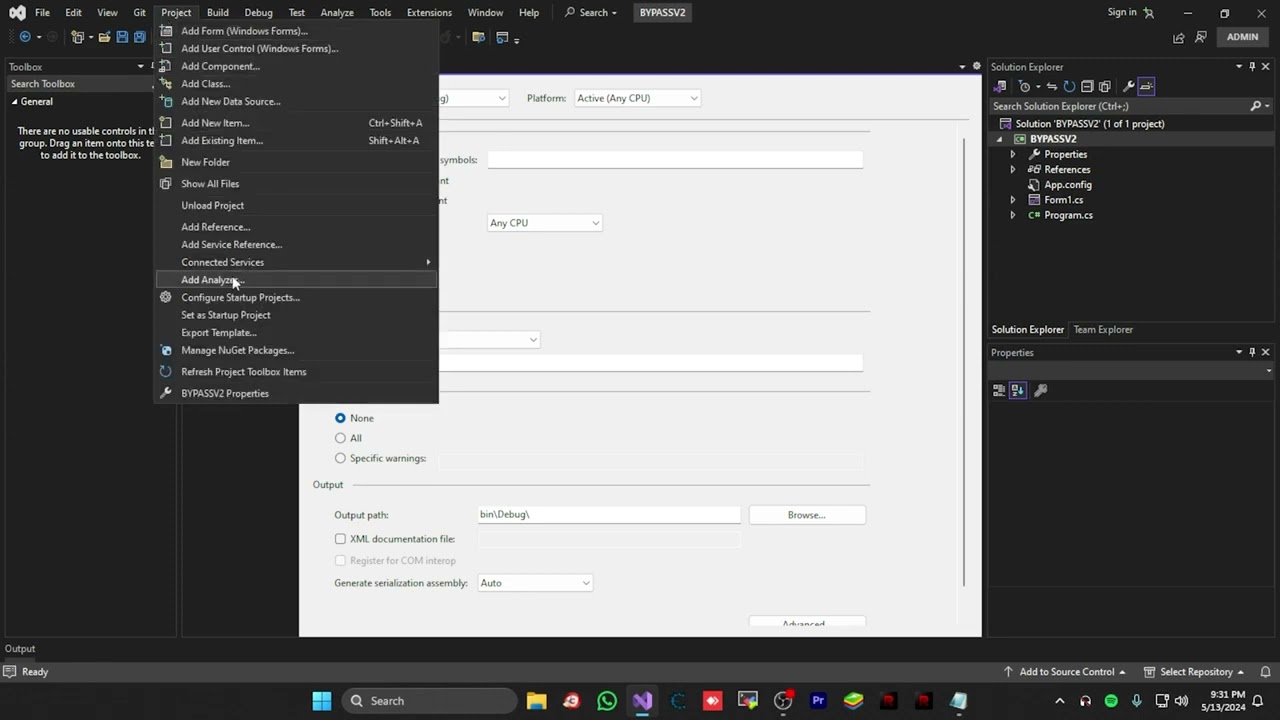Screen dimensions: 1280x720
Task: Click the save disk toolbar icon
Action: point(122,37)
